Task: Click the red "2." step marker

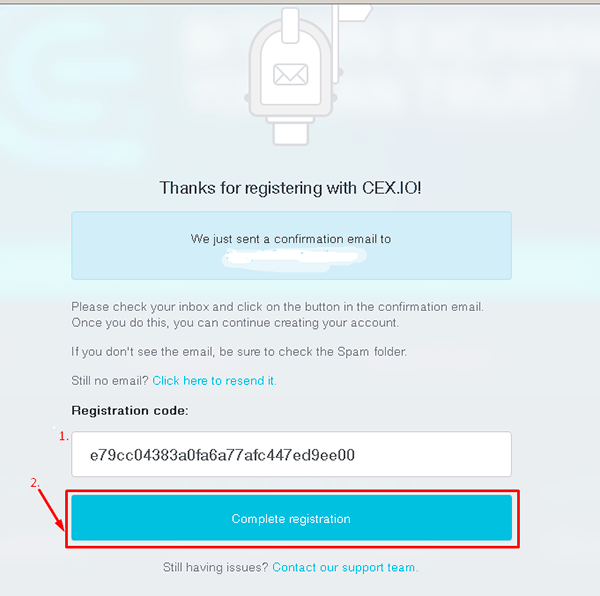Action: click(34, 483)
